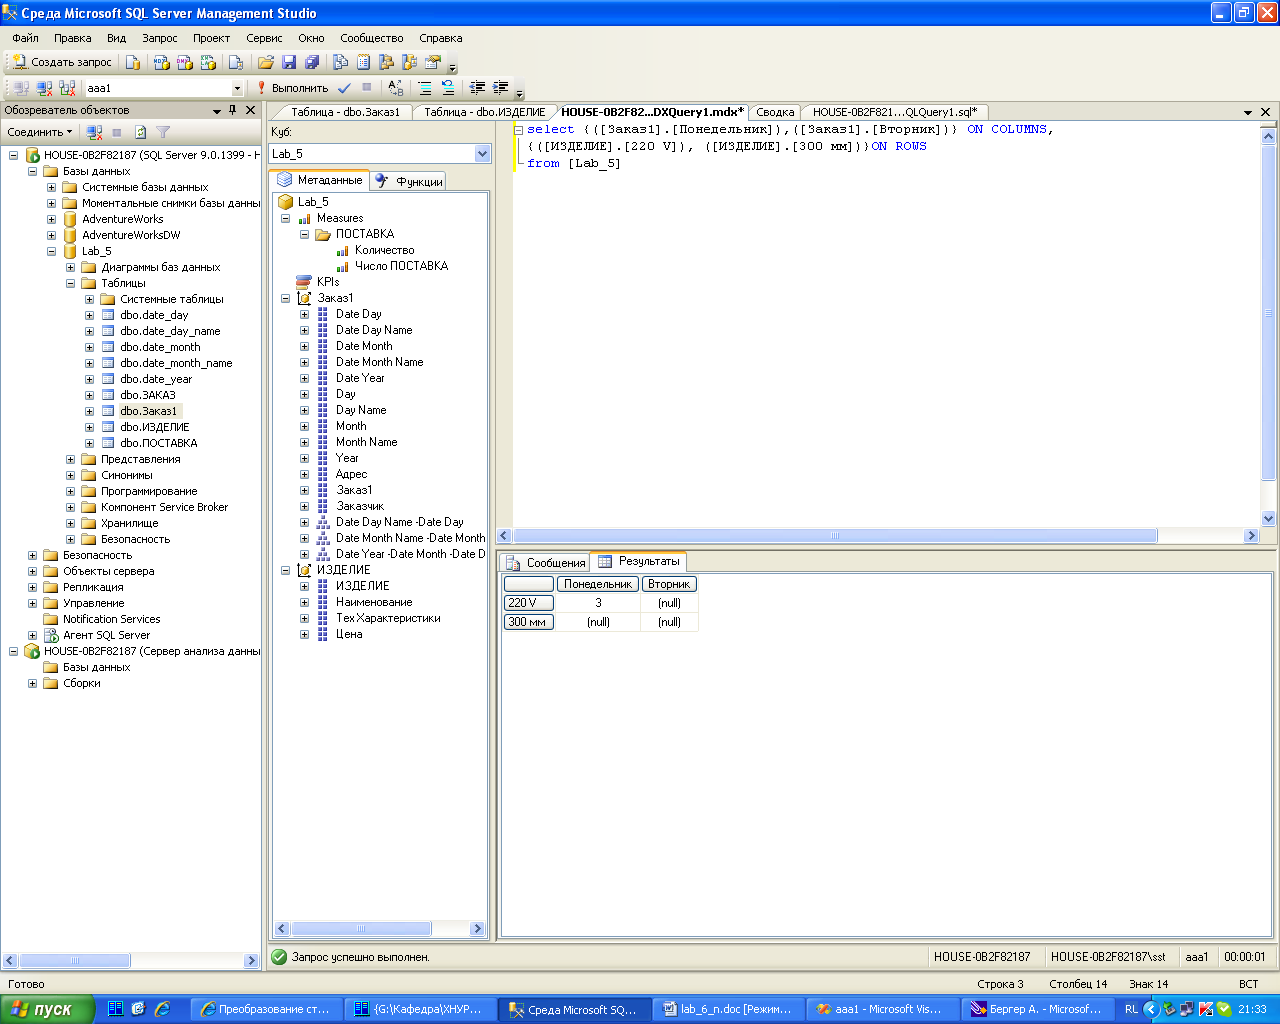Open the Registered Servers window icon
The width and height of the screenshot is (1280, 1024).
click(341, 62)
